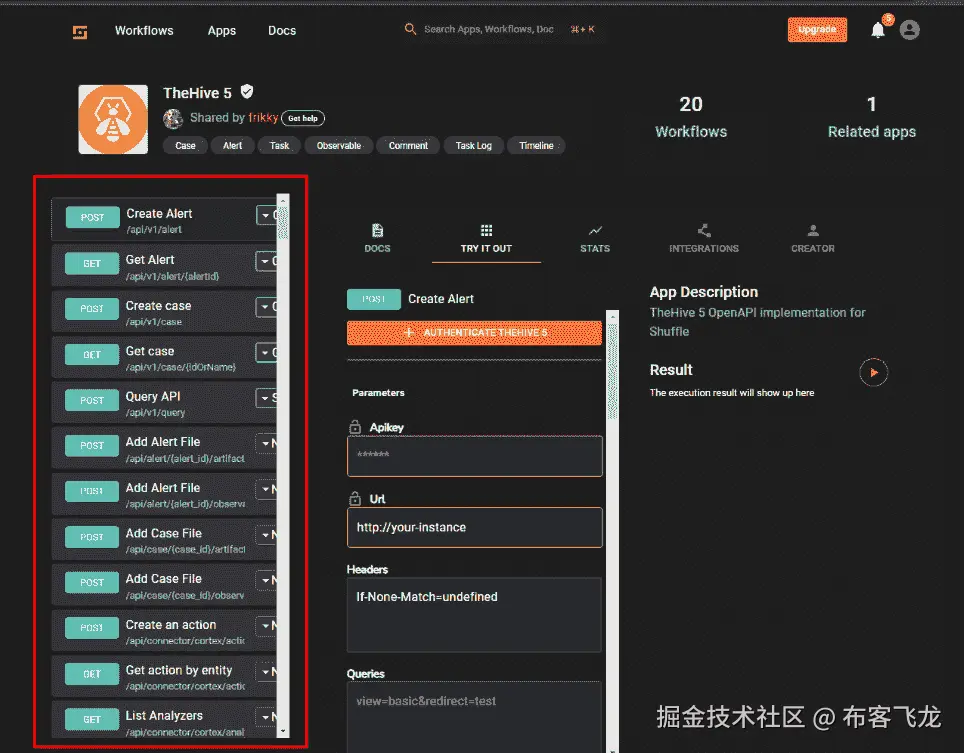The height and width of the screenshot is (753, 964).
Task: Expand dropdown on Query API row
Action: click(x=266, y=398)
